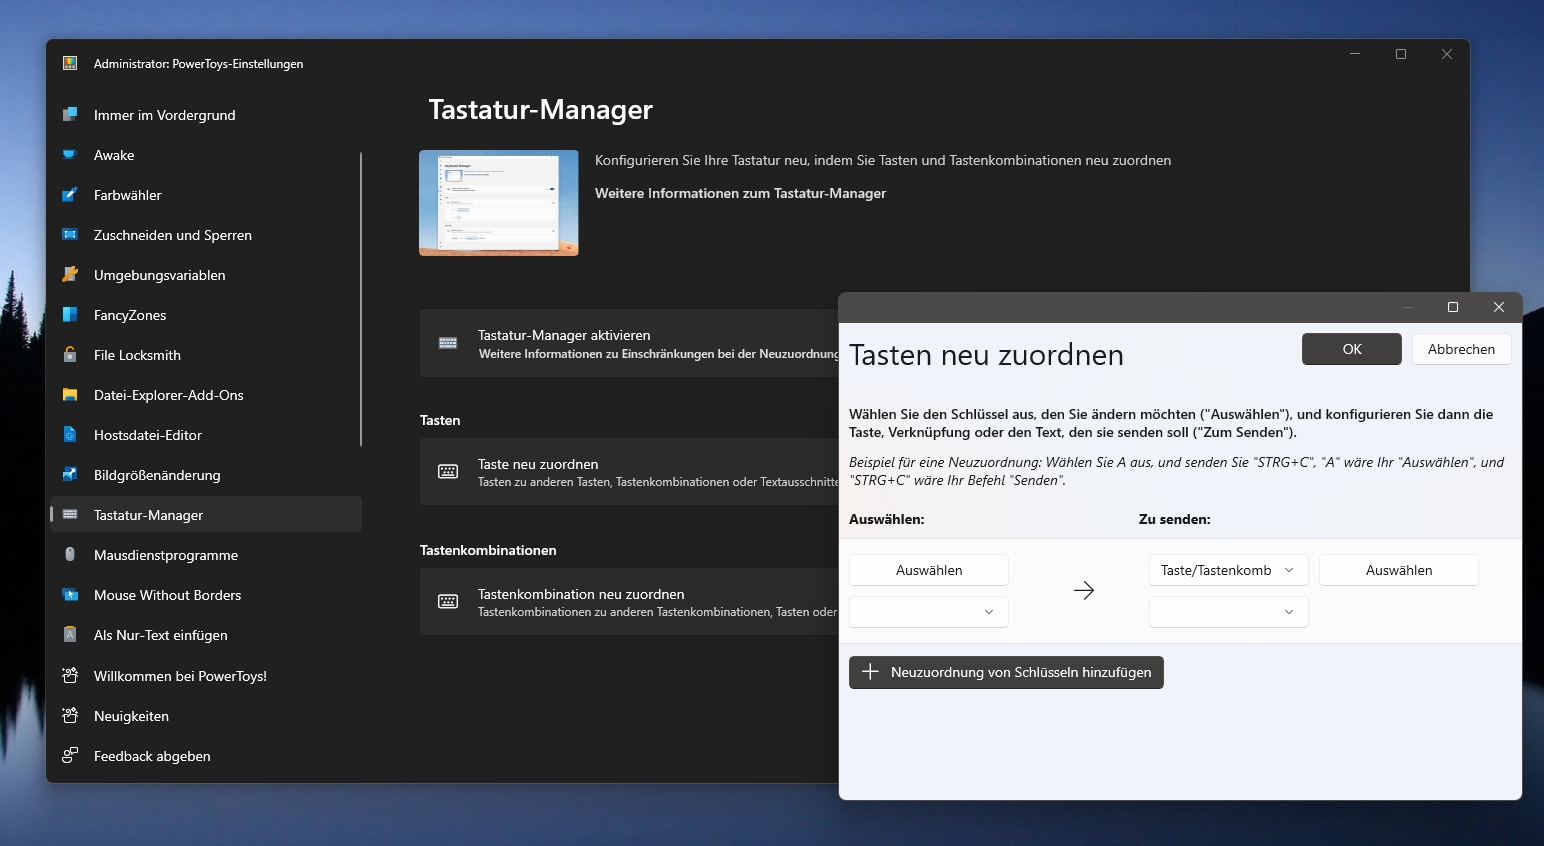Click the Auswählen button beside the Taste/Tastenkomb dropdown
Viewport: 1544px width, 846px height.
pos(1399,570)
